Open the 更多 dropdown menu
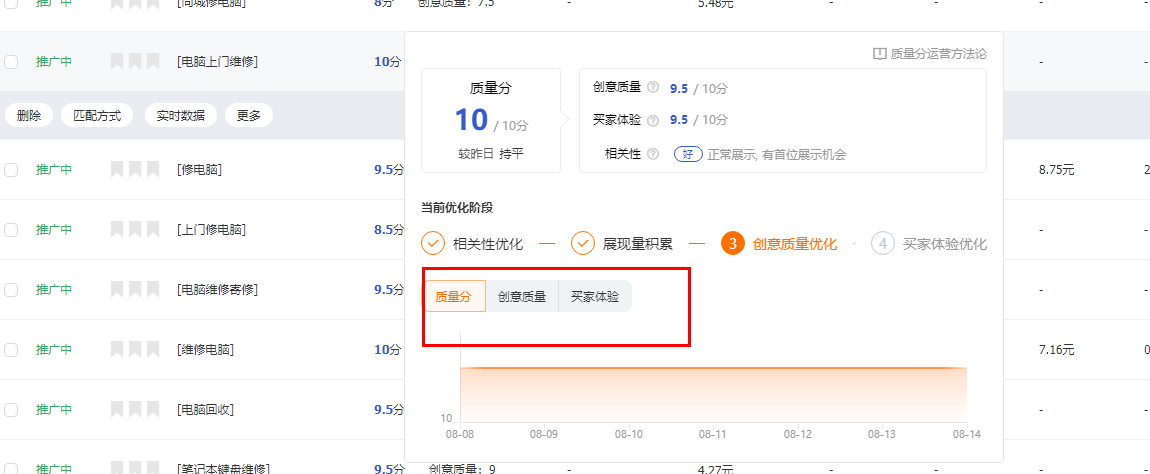The height and width of the screenshot is (474, 1150). click(x=249, y=116)
